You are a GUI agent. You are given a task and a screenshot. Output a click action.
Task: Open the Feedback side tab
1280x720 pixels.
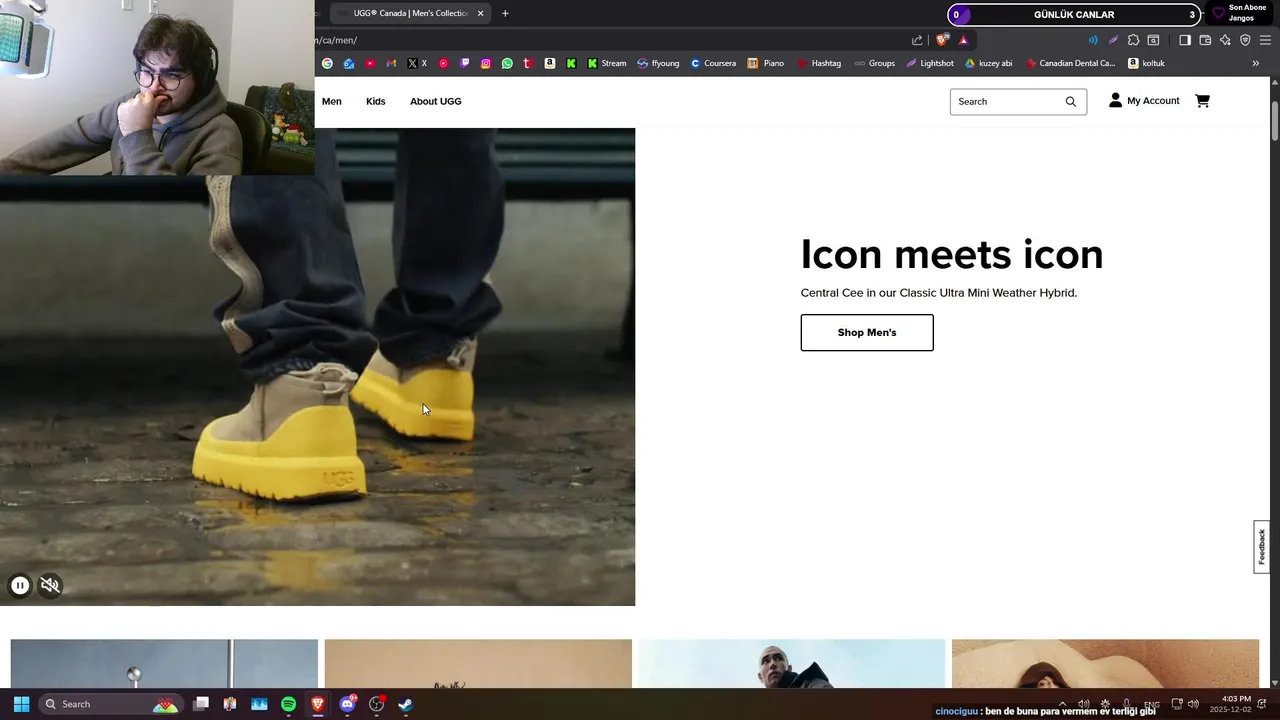pyautogui.click(x=1261, y=547)
